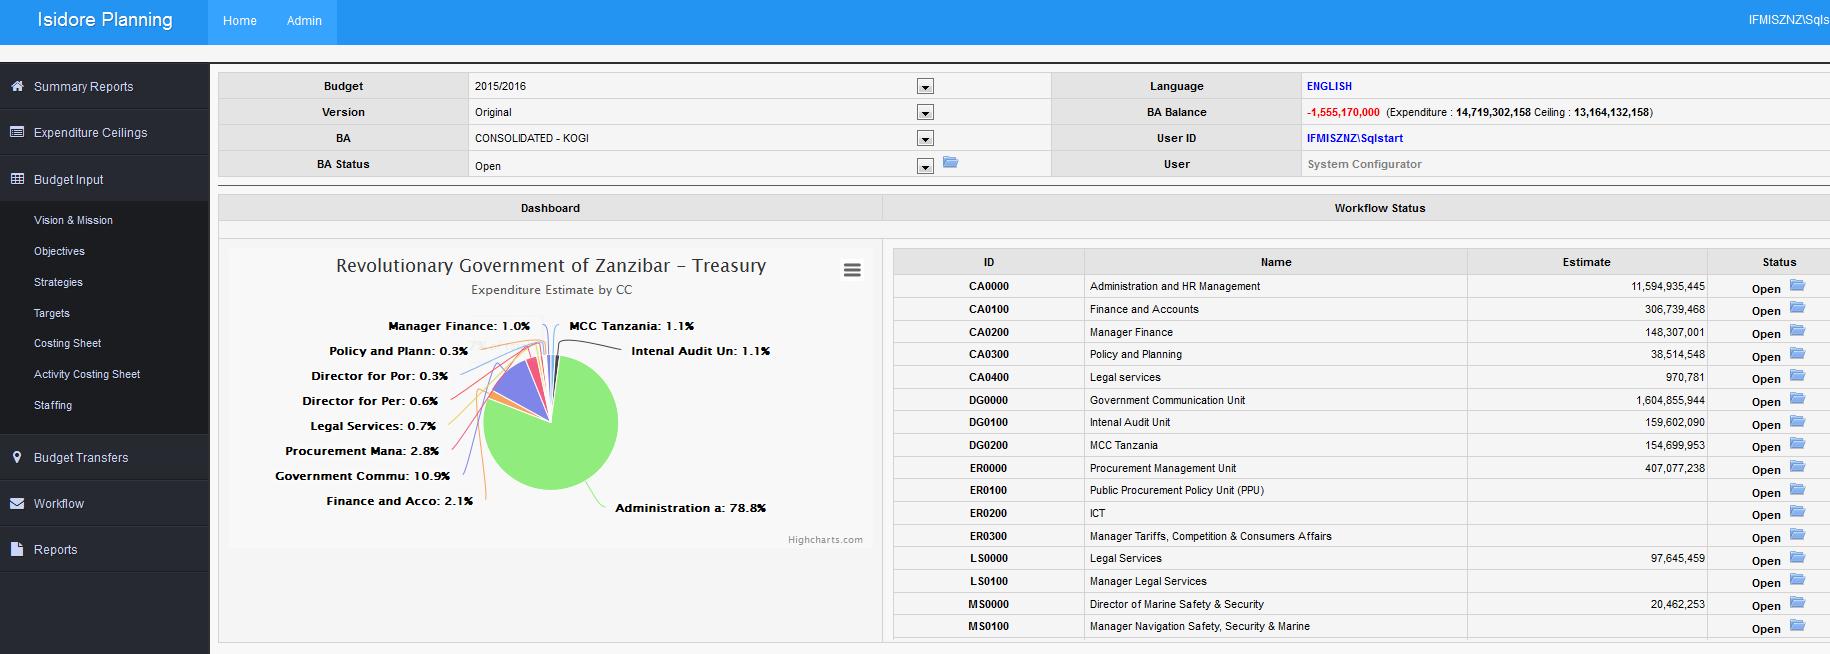Click the Budget Transfers pin icon
This screenshot has width=1830, height=654.
tap(17, 457)
